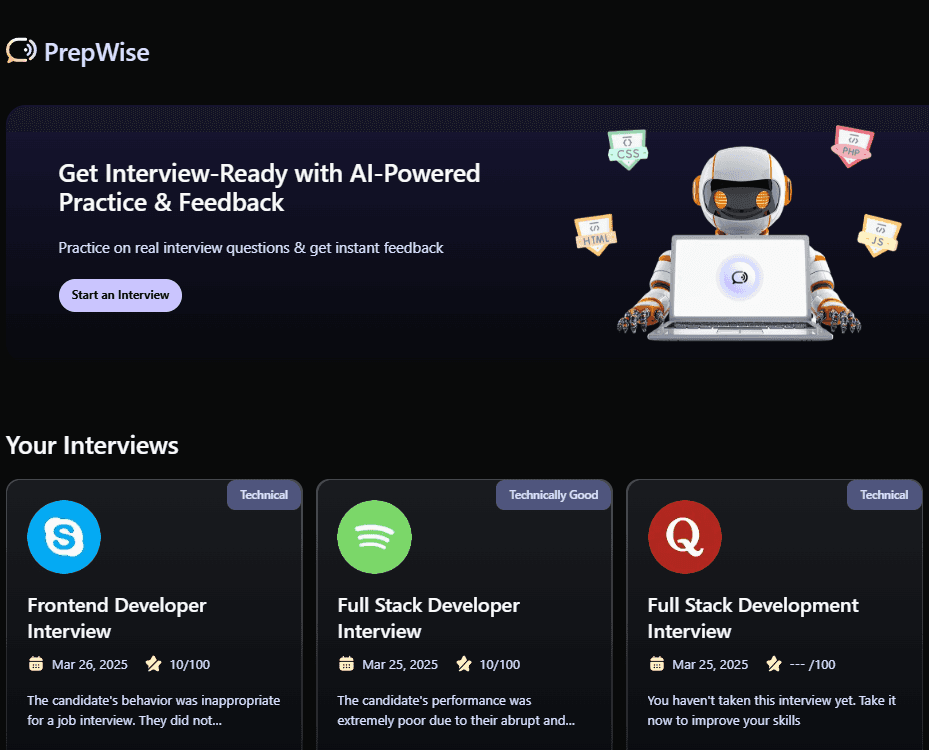This screenshot has height=750, width=929.
Task: Select the red Q icon on Full Stack Development card
Action: [684, 537]
